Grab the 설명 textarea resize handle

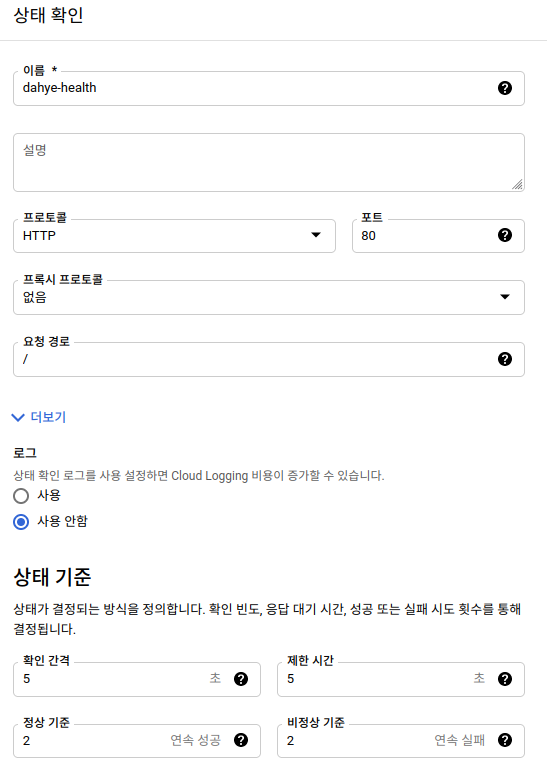pyautogui.click(x=518, y=185)
